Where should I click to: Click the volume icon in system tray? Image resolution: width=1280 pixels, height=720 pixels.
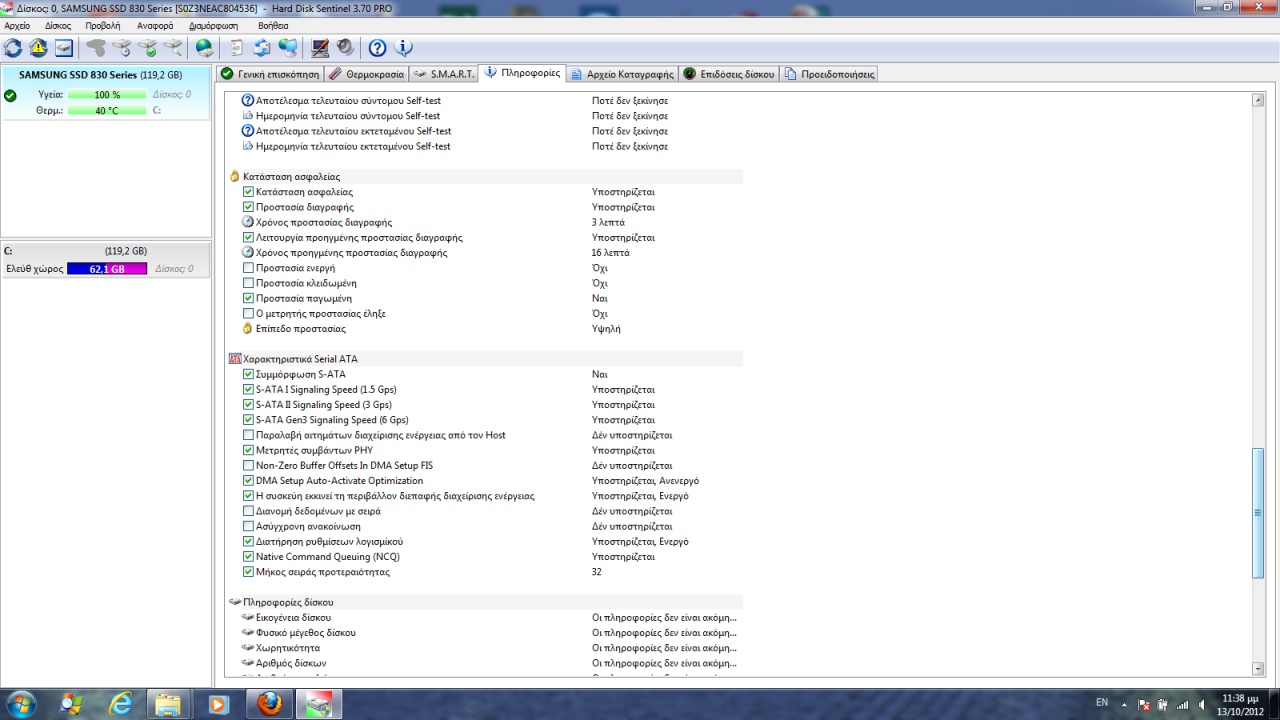coord(1203,704)
